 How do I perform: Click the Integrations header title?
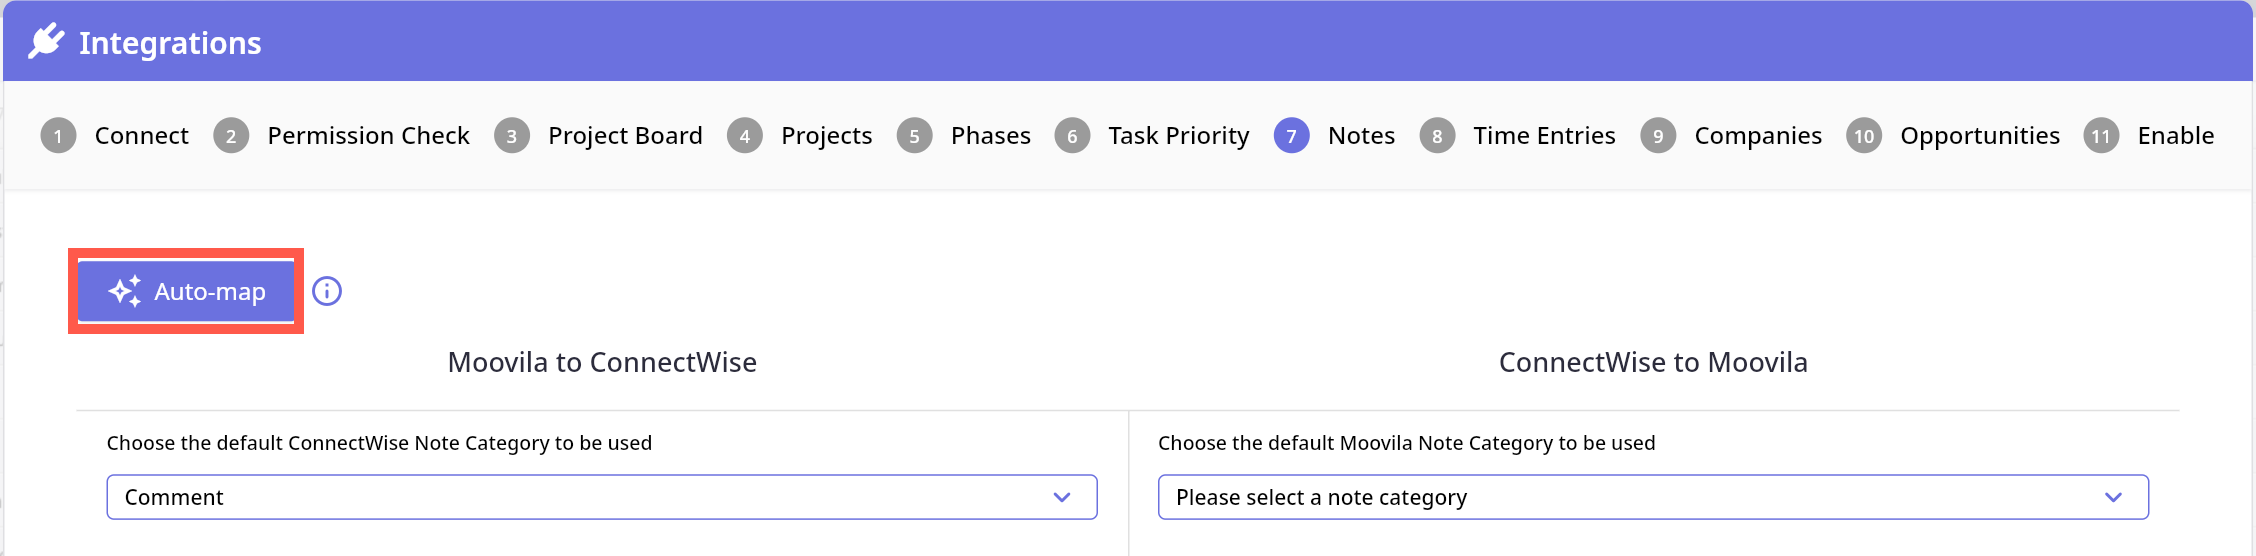point(170,43)
